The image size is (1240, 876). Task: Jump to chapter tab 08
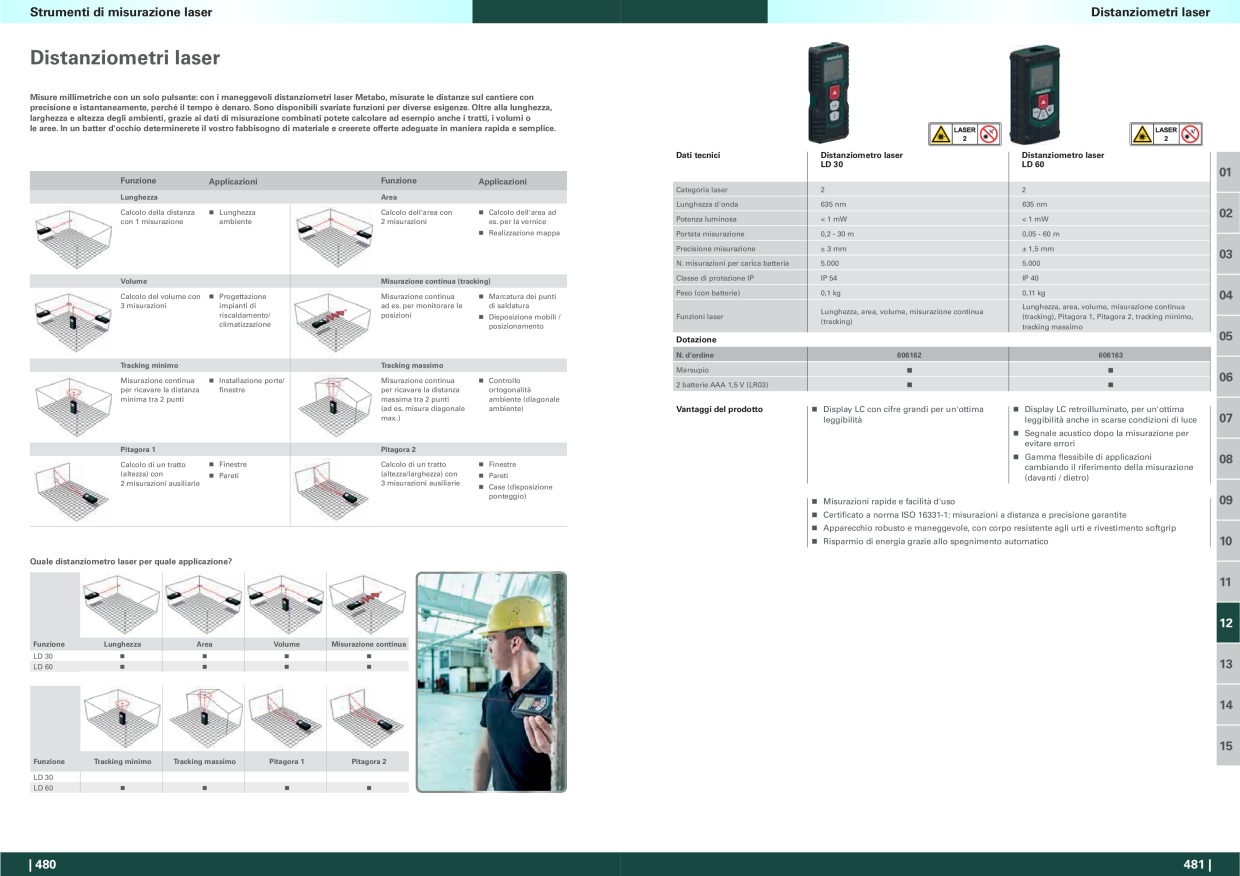coord(1227,459)
